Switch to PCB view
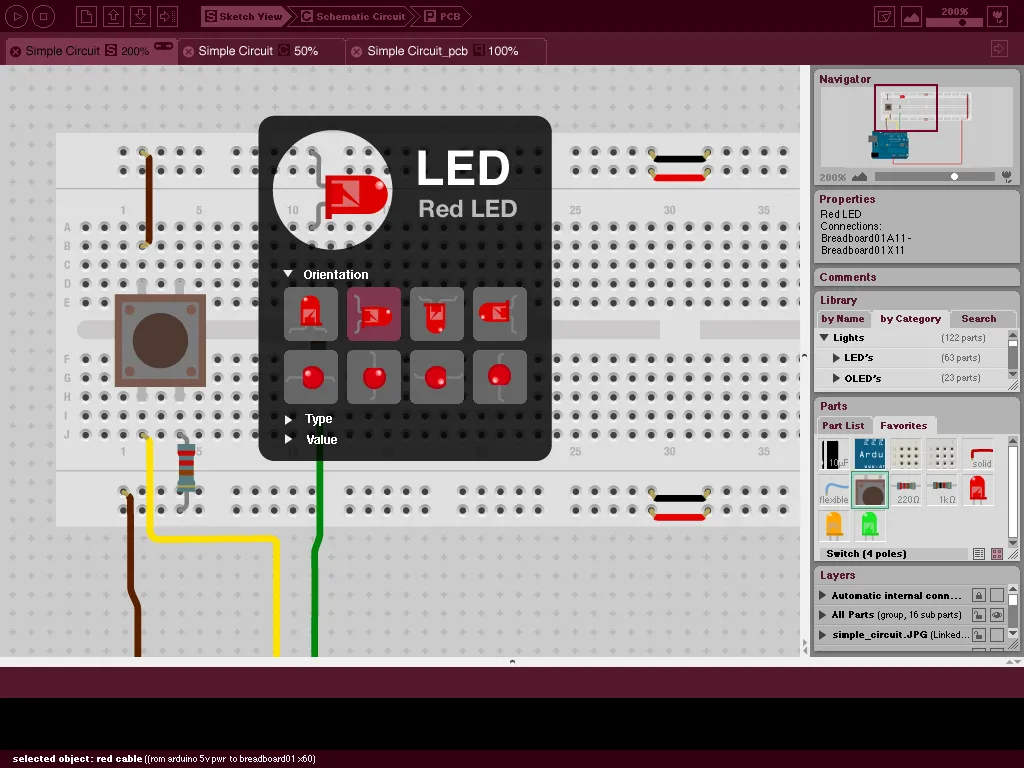Image resolution: width=1024 pixels, height=768 pixels. click(443, 16)
